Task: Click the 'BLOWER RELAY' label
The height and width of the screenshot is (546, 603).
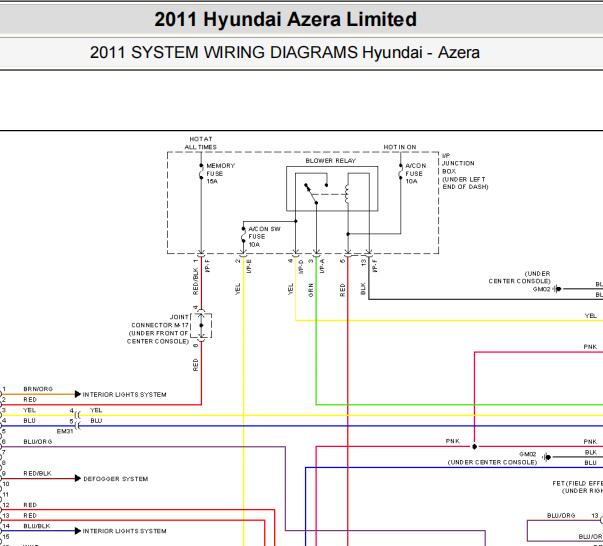Action: click(330, 161)
